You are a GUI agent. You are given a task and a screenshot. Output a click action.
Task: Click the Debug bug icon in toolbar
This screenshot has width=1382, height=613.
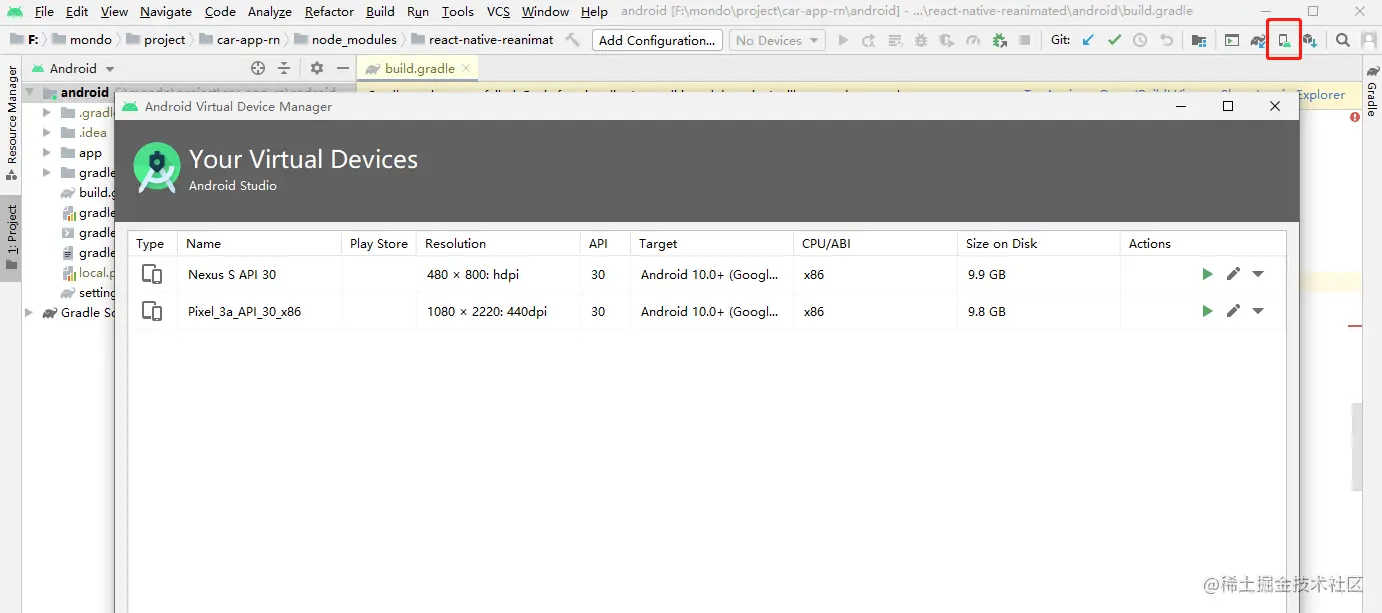[921, 41]
